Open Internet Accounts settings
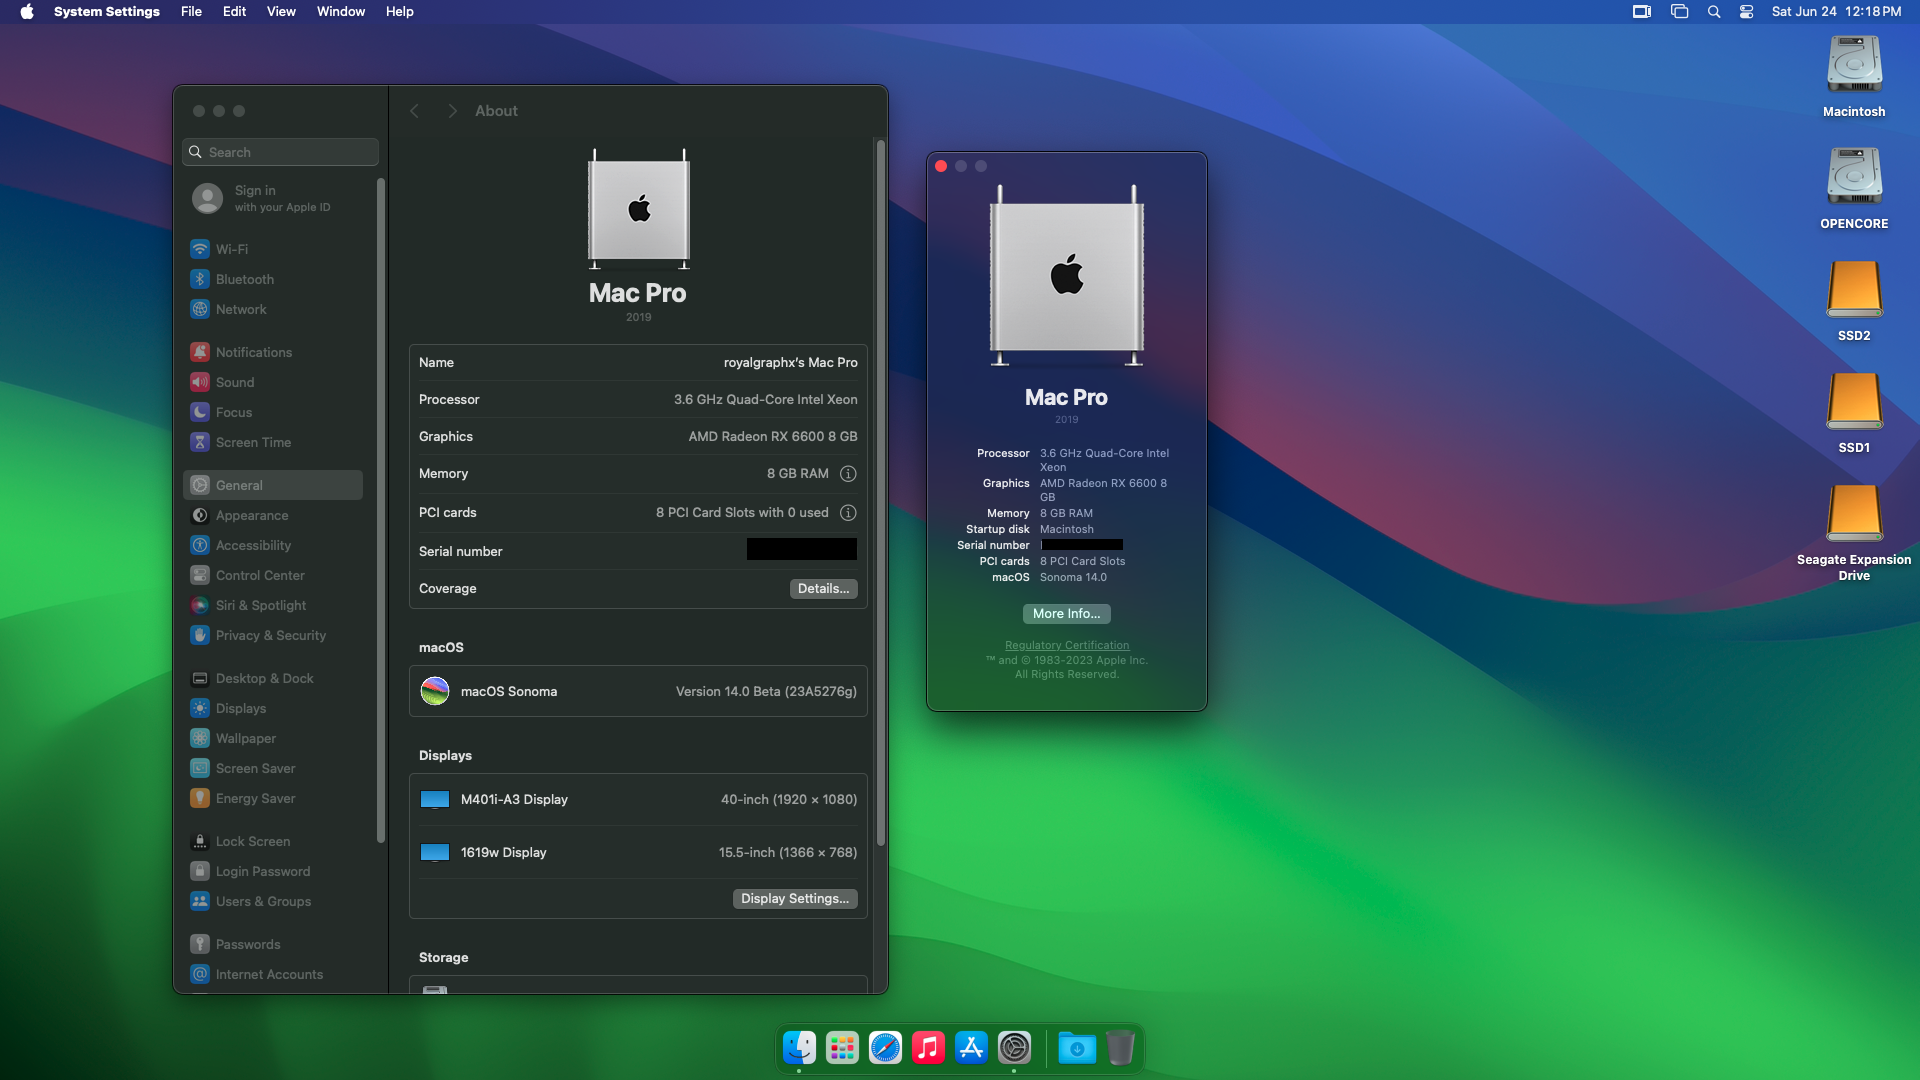The height and width of the screenshot is (1080, 1920). (273, 974)
